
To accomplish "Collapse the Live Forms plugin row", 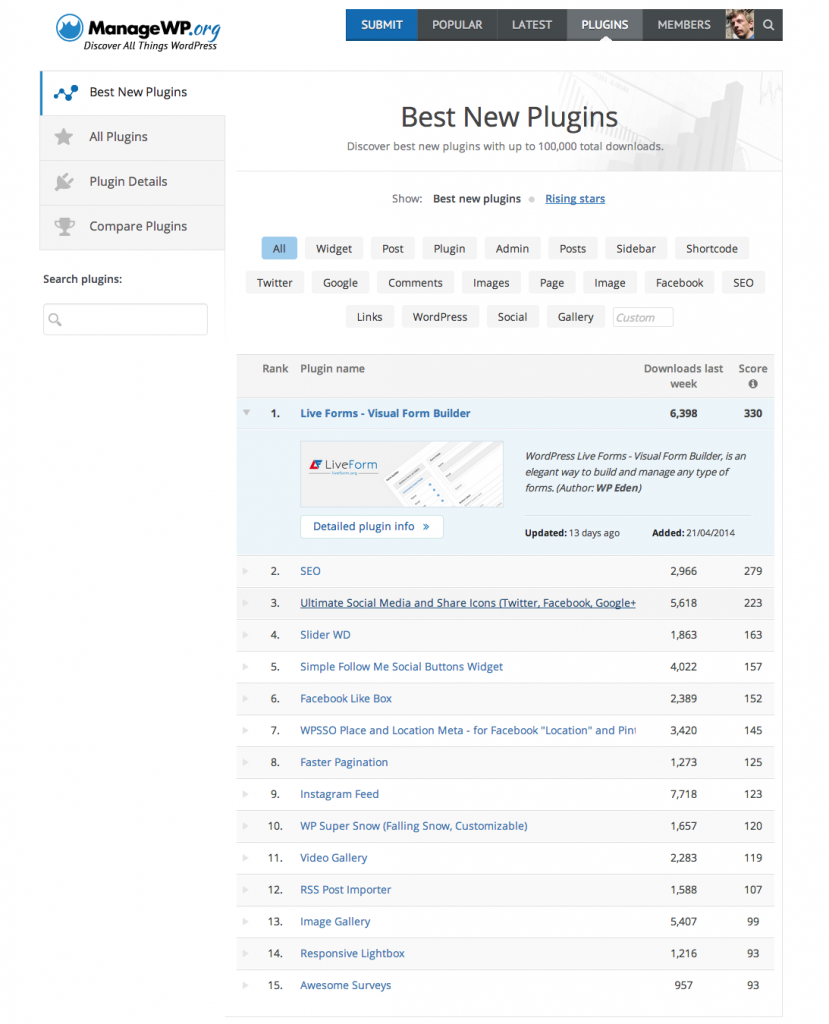I will tap(246, 413).
